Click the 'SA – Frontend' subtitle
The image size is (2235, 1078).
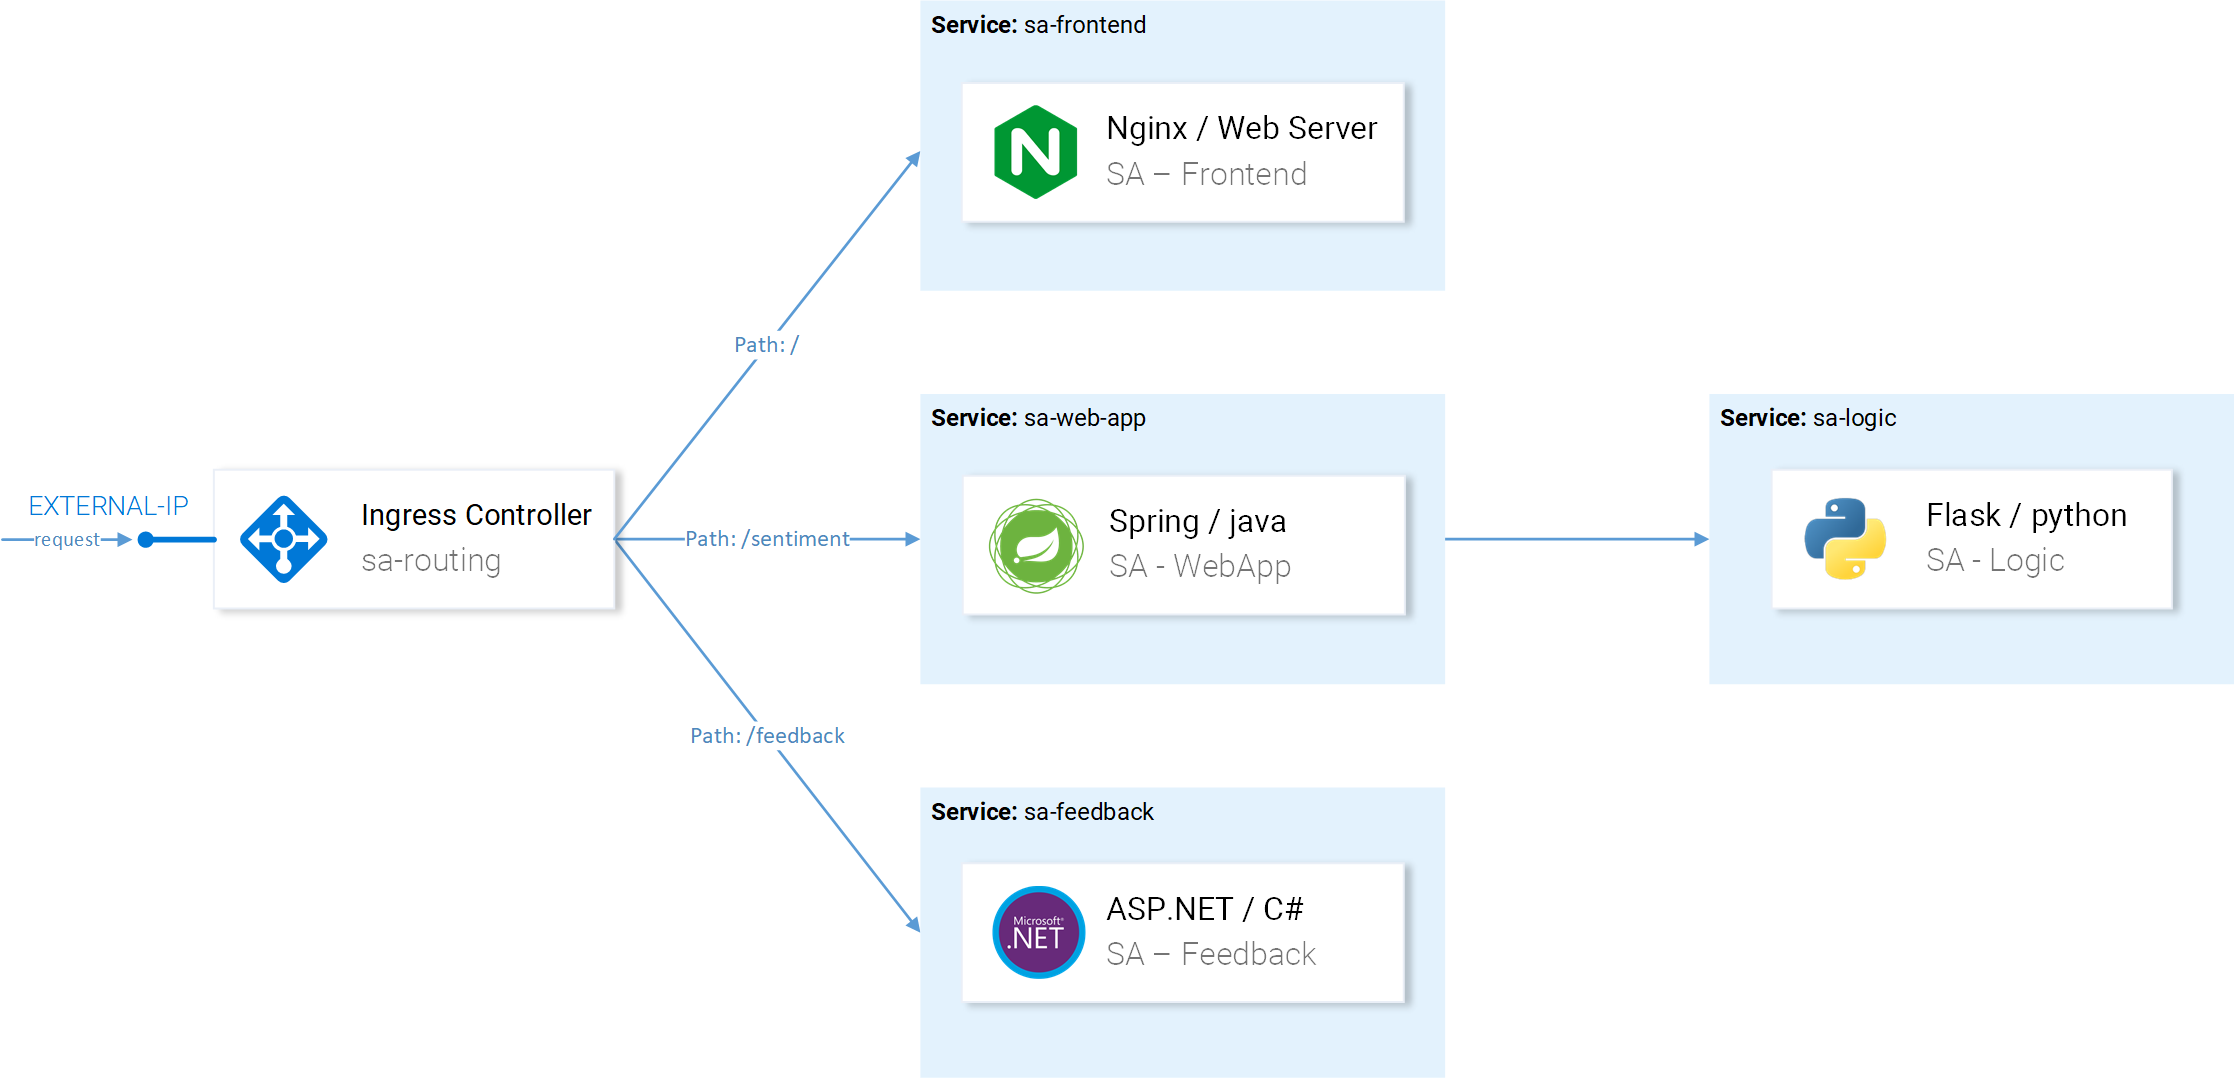click(1207, 174)
